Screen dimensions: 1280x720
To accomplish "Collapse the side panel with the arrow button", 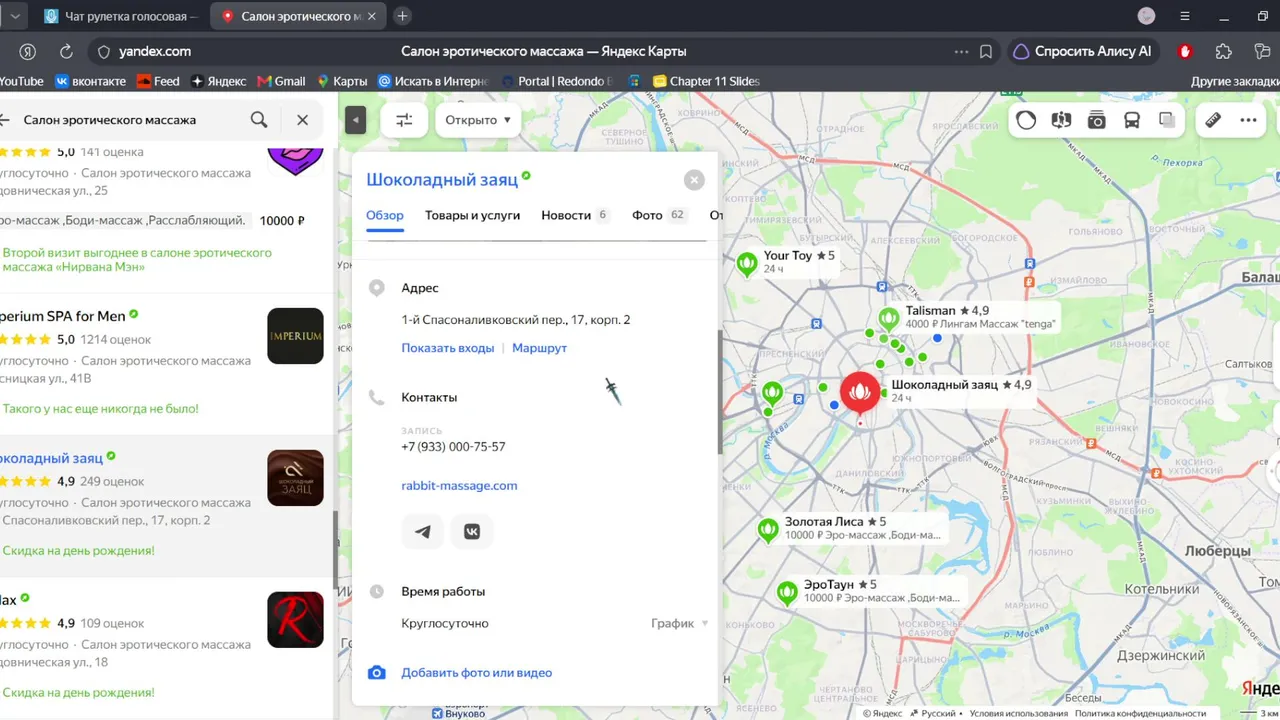I will click(x=355, y=120).
